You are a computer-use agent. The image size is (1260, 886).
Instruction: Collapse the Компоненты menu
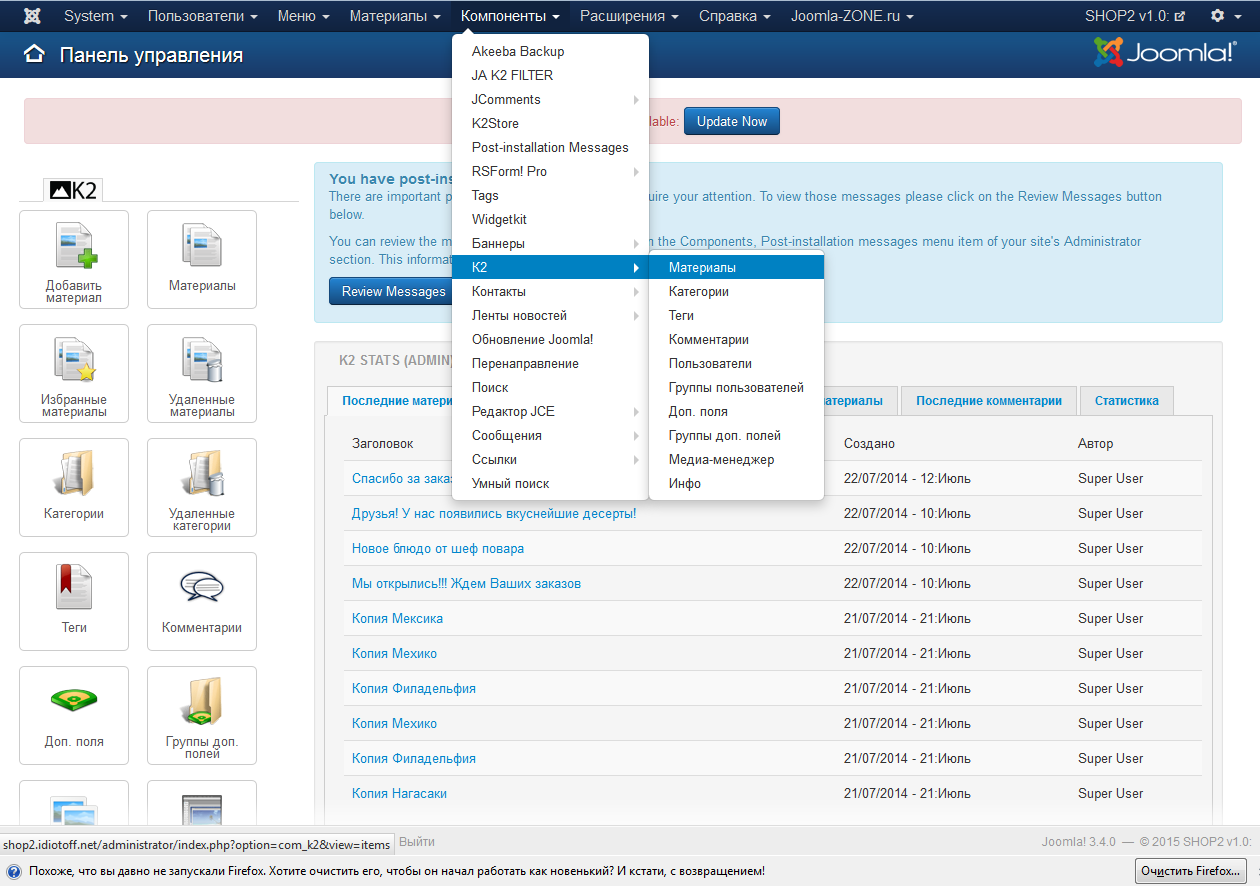[510, 16]
